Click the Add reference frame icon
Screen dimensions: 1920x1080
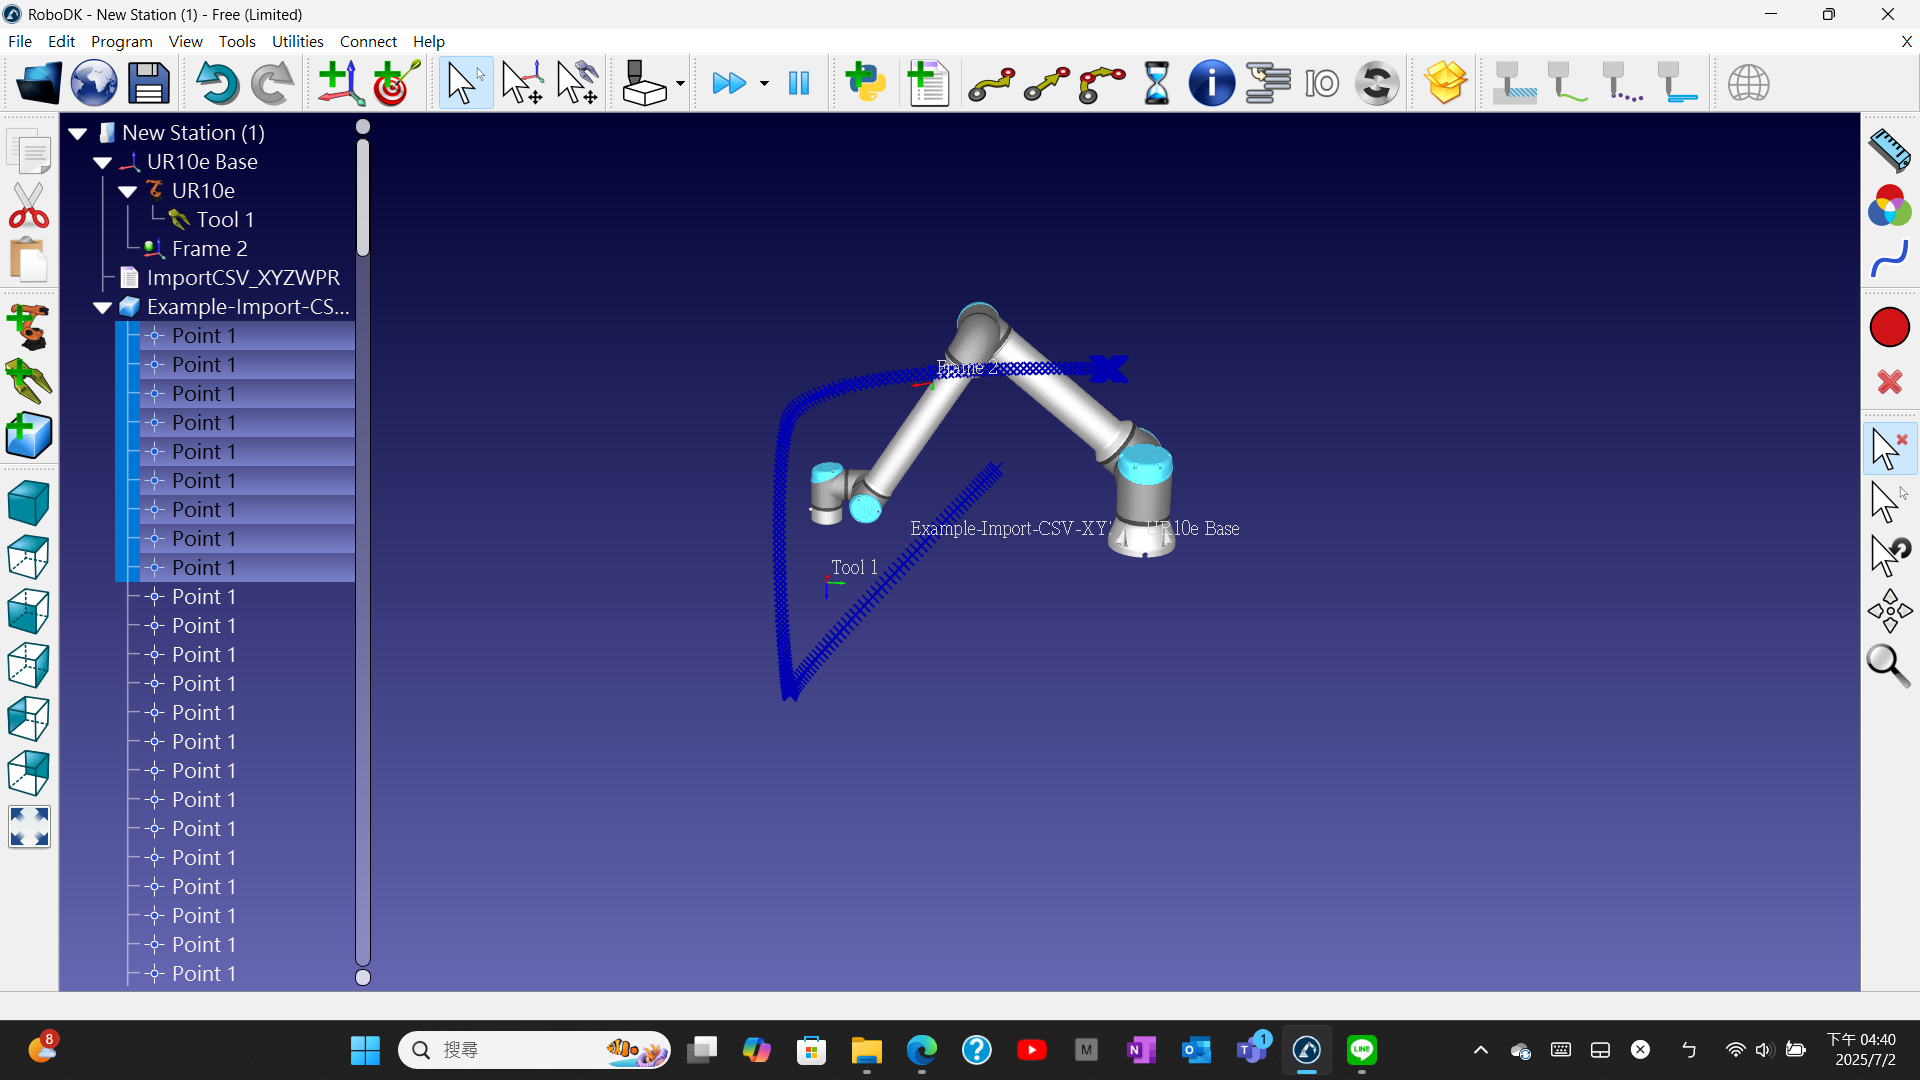340,84
